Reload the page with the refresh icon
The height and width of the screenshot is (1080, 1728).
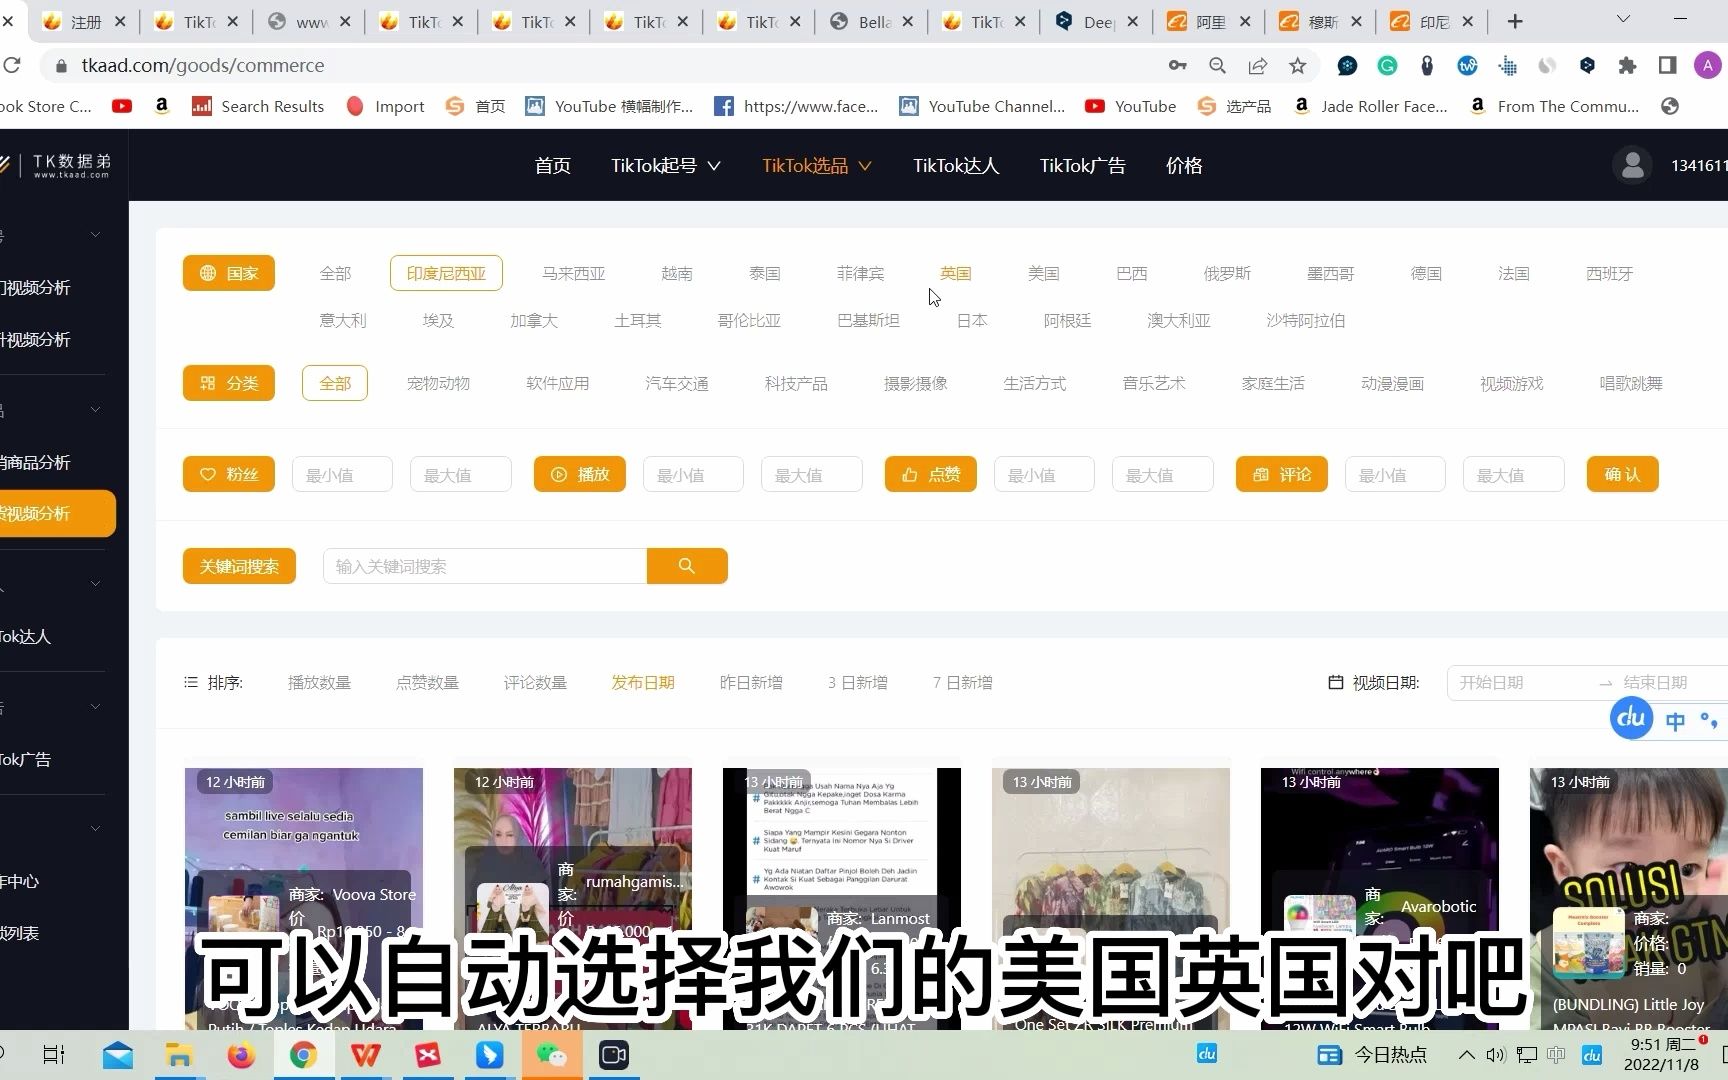12,65
